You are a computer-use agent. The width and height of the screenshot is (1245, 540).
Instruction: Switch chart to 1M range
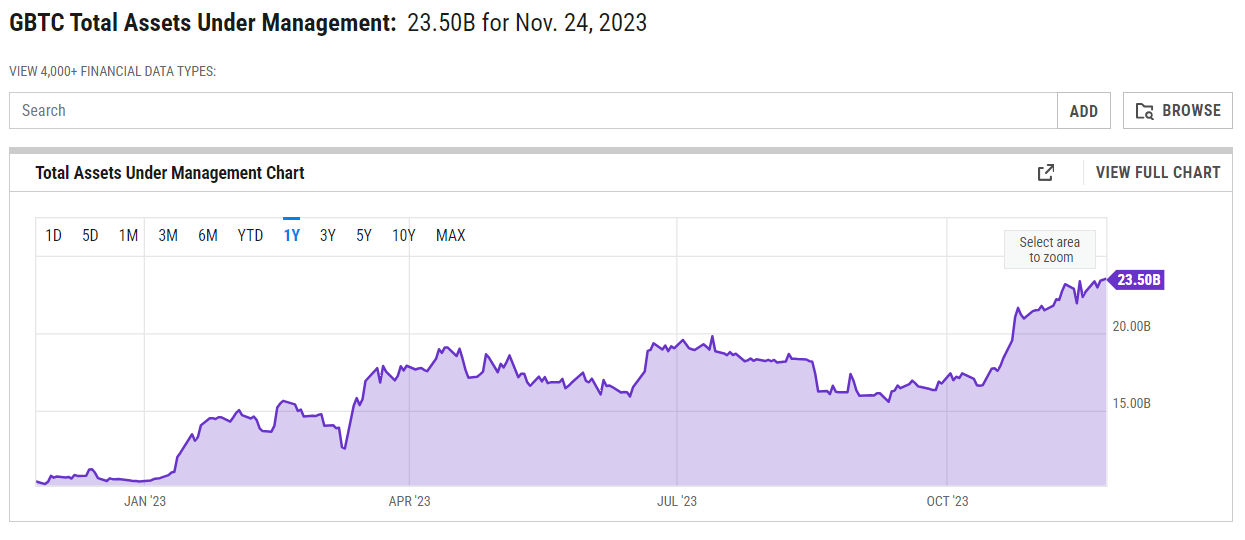coord(128,236)
